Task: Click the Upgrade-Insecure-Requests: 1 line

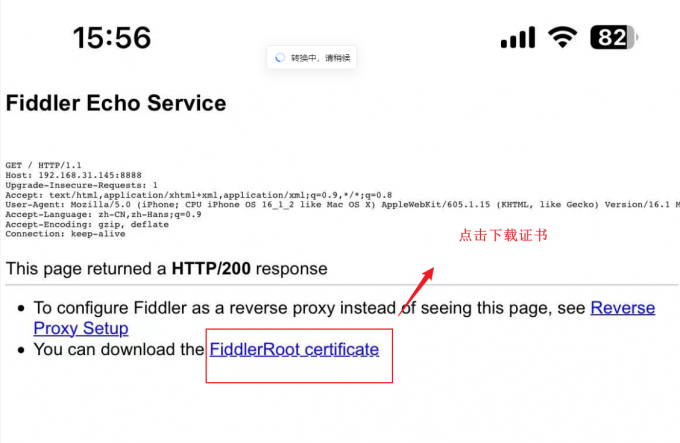Action: coord(82,185)
